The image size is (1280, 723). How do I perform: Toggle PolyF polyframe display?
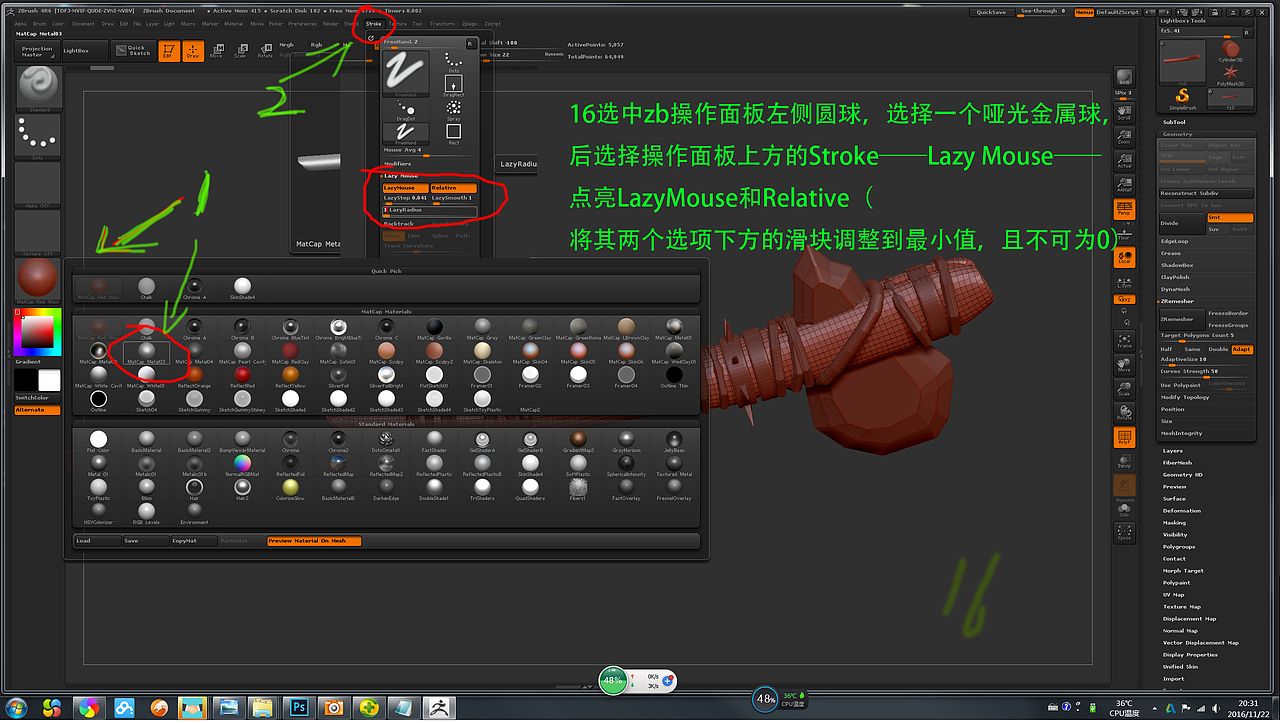click(1124, 438)
